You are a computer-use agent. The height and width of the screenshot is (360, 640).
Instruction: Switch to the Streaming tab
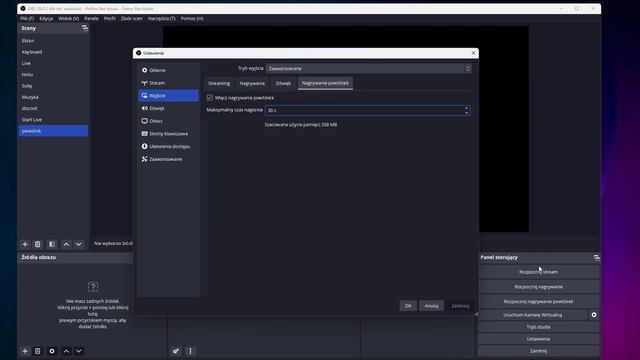[219, 83]
